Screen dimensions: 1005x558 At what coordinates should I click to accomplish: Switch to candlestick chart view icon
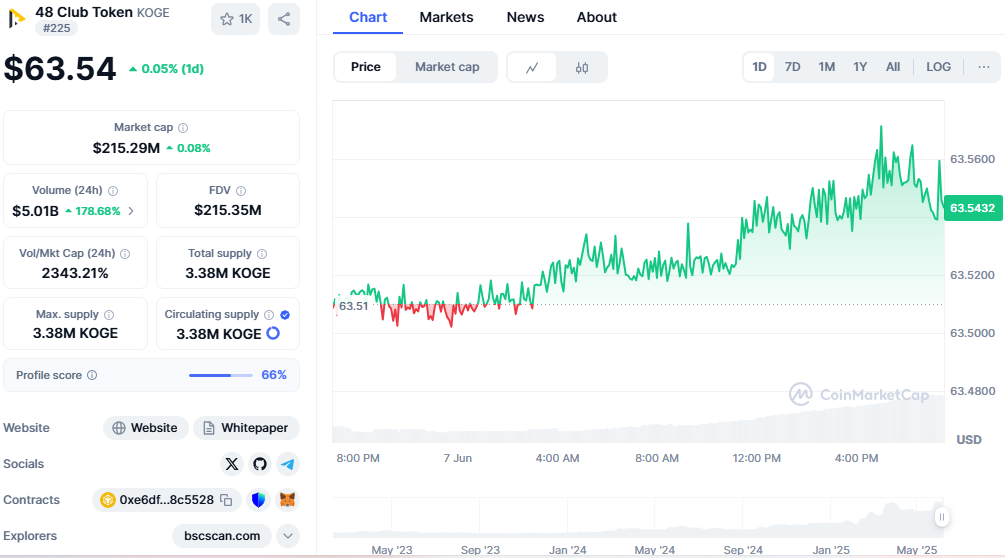coord(581,67)
